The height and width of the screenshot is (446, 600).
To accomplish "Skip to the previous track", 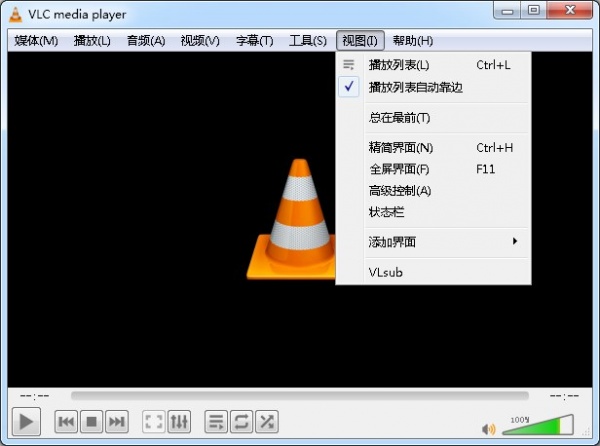I will point(66,422).
